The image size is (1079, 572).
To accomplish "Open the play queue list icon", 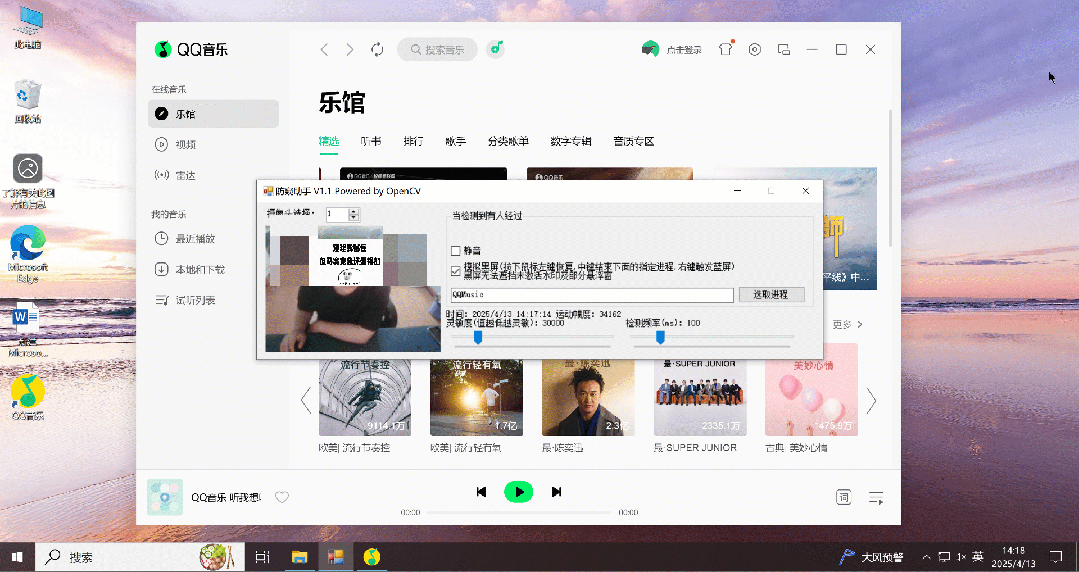I will pyautogui.click(x=876, y=497).
